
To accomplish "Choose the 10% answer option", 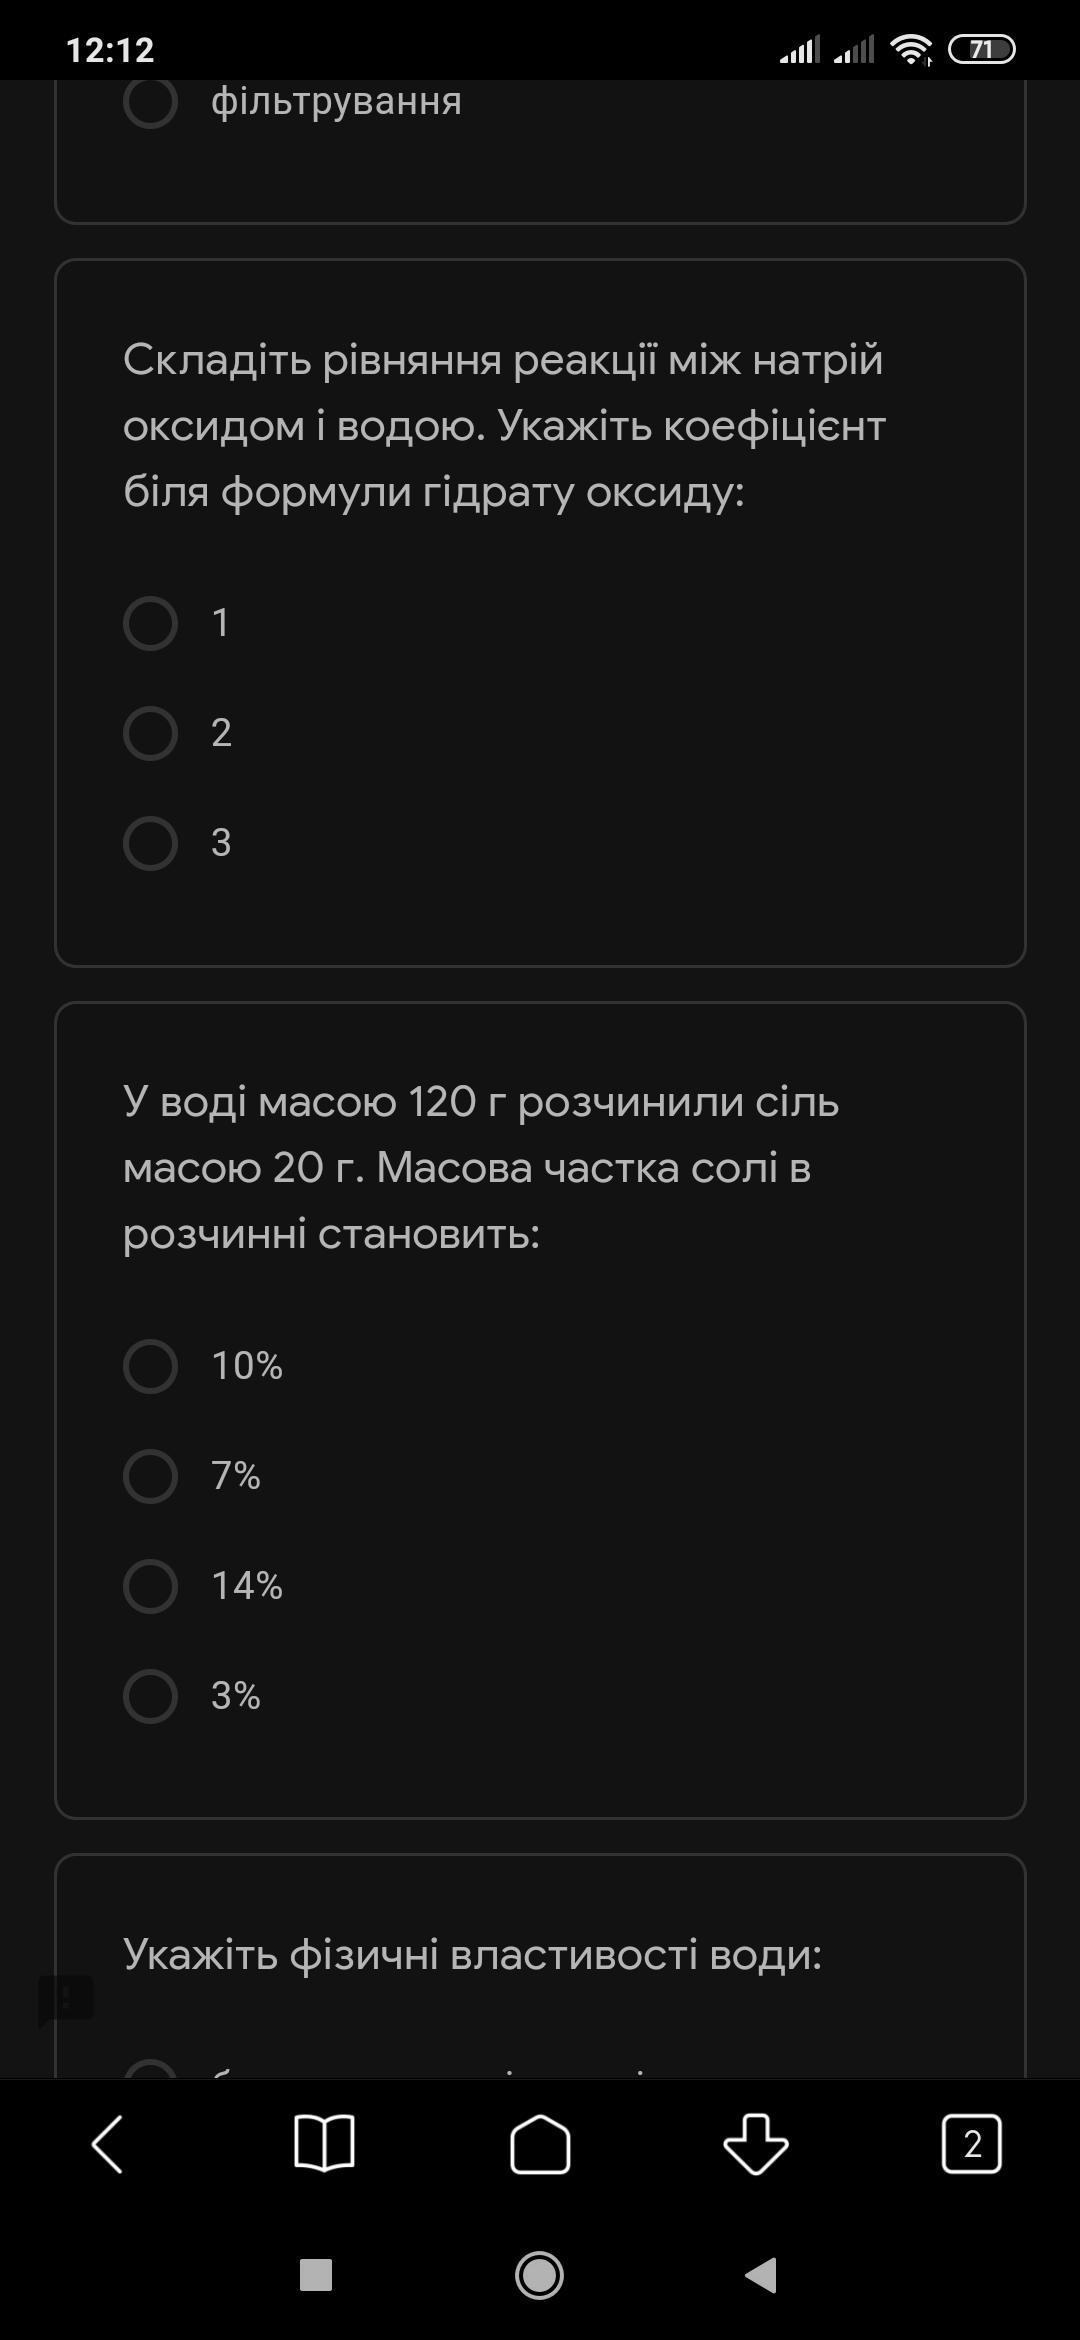I will coord(150,1366).
